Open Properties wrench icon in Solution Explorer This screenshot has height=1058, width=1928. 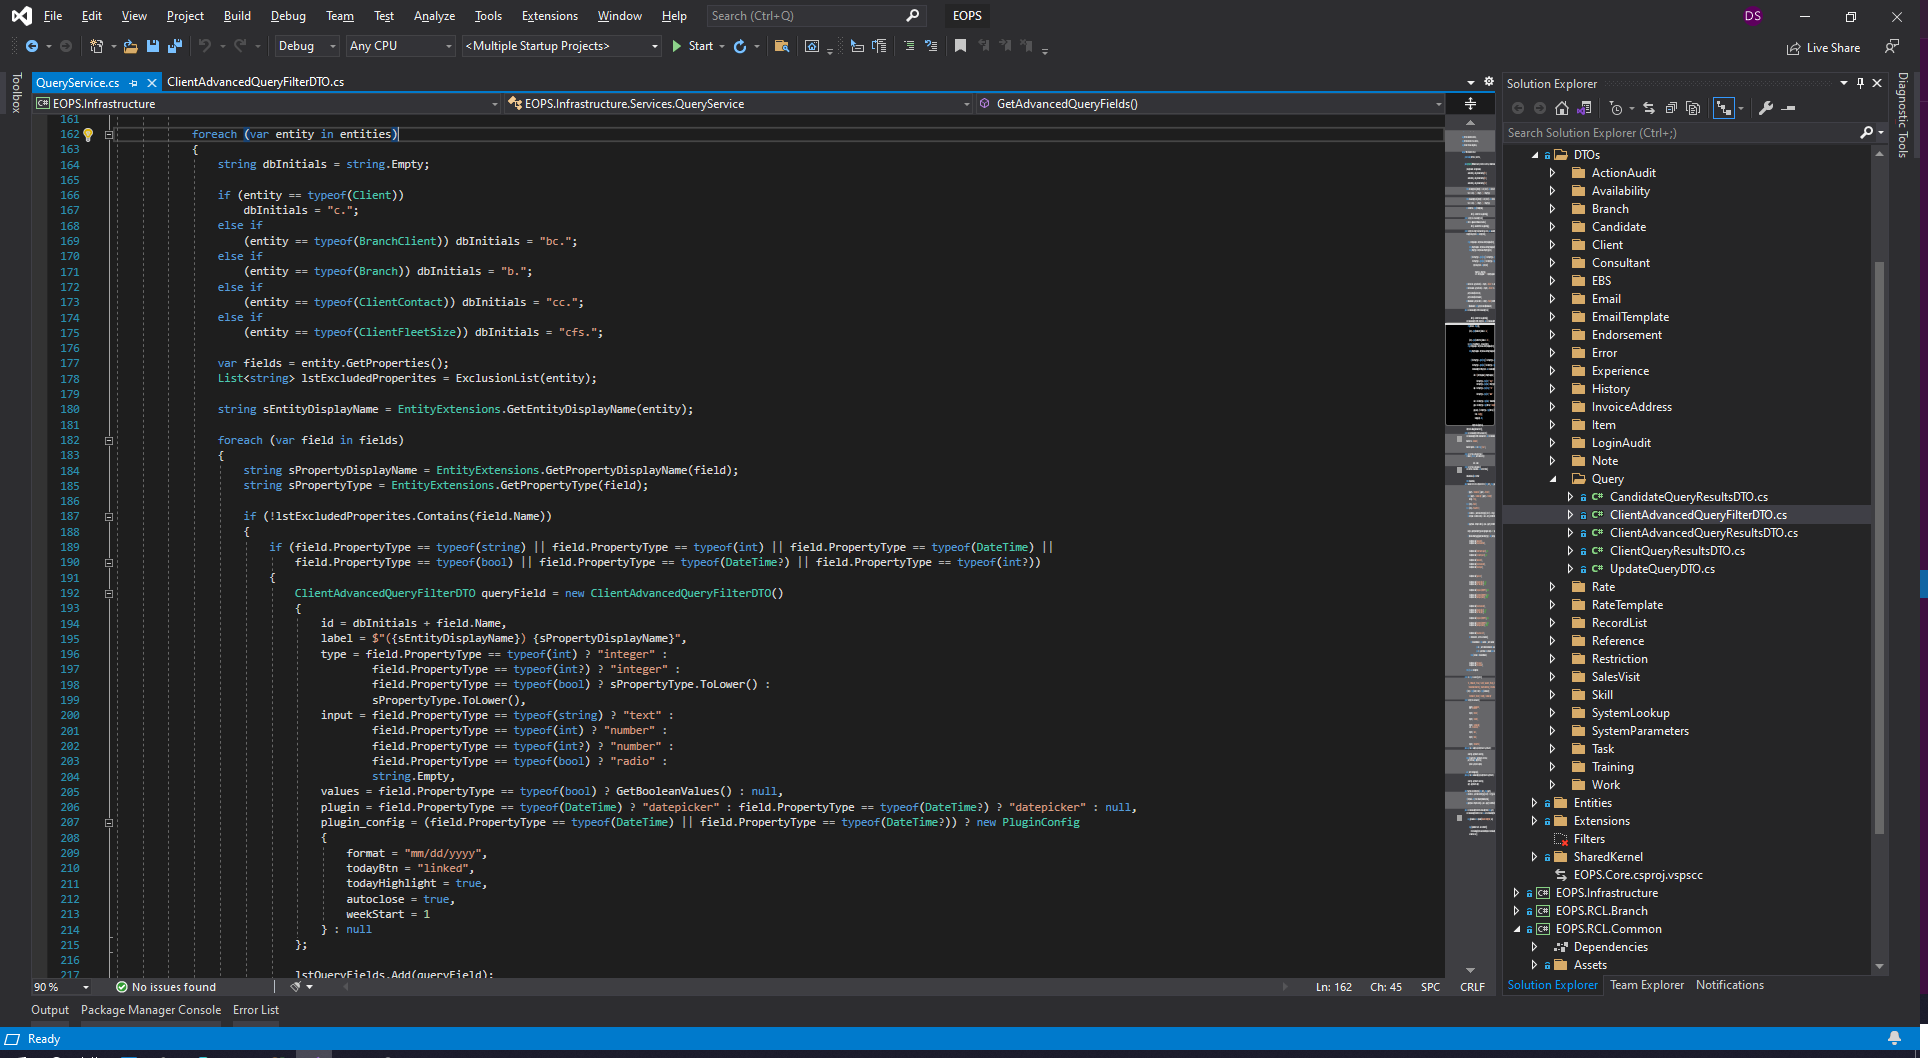tap(1766, 108)
